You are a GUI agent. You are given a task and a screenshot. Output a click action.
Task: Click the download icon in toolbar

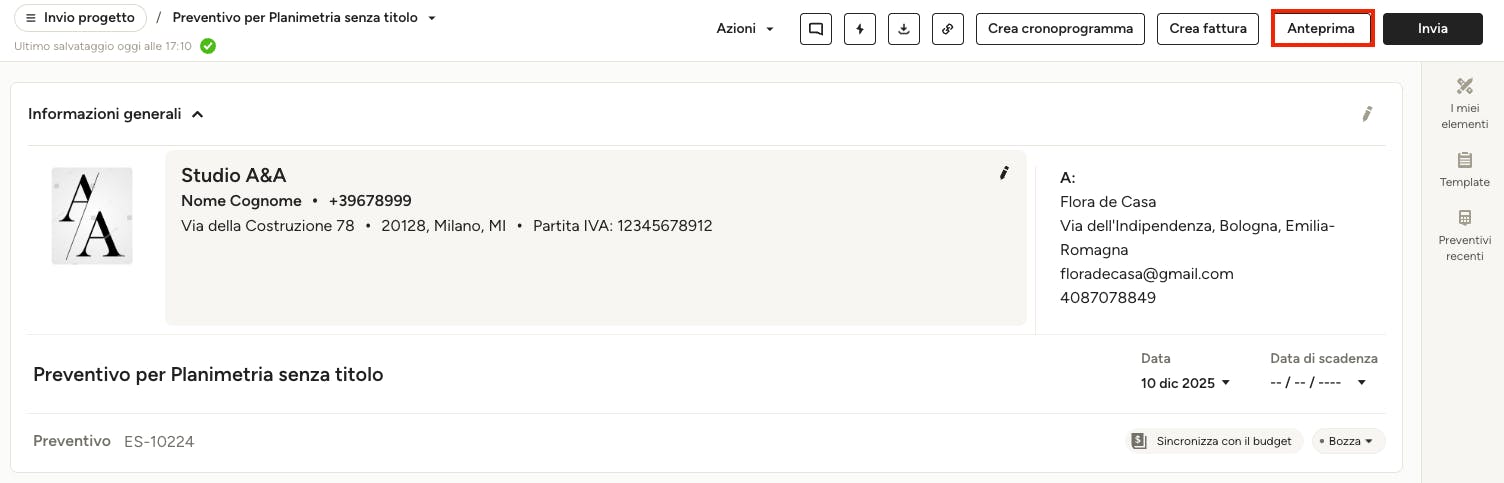pos(904,29)
